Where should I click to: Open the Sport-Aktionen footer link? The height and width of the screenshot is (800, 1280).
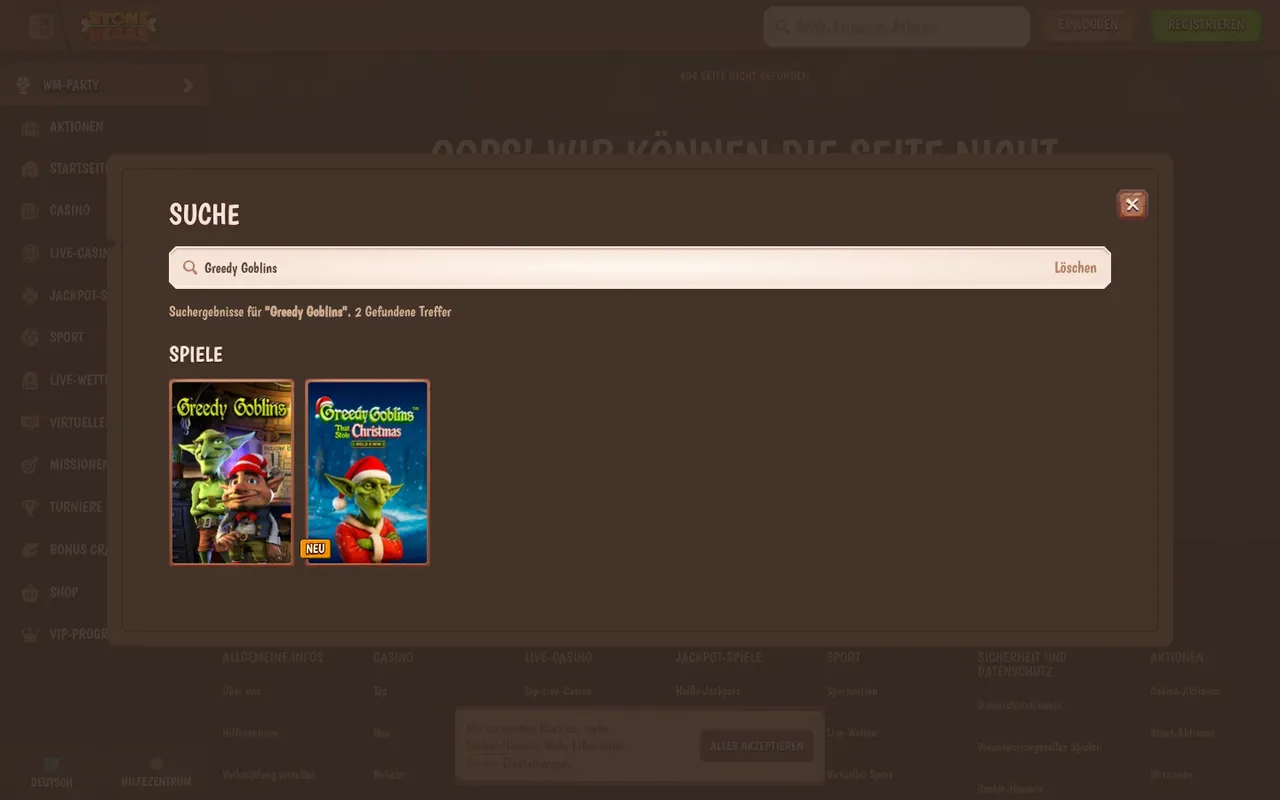(1182, 733)
